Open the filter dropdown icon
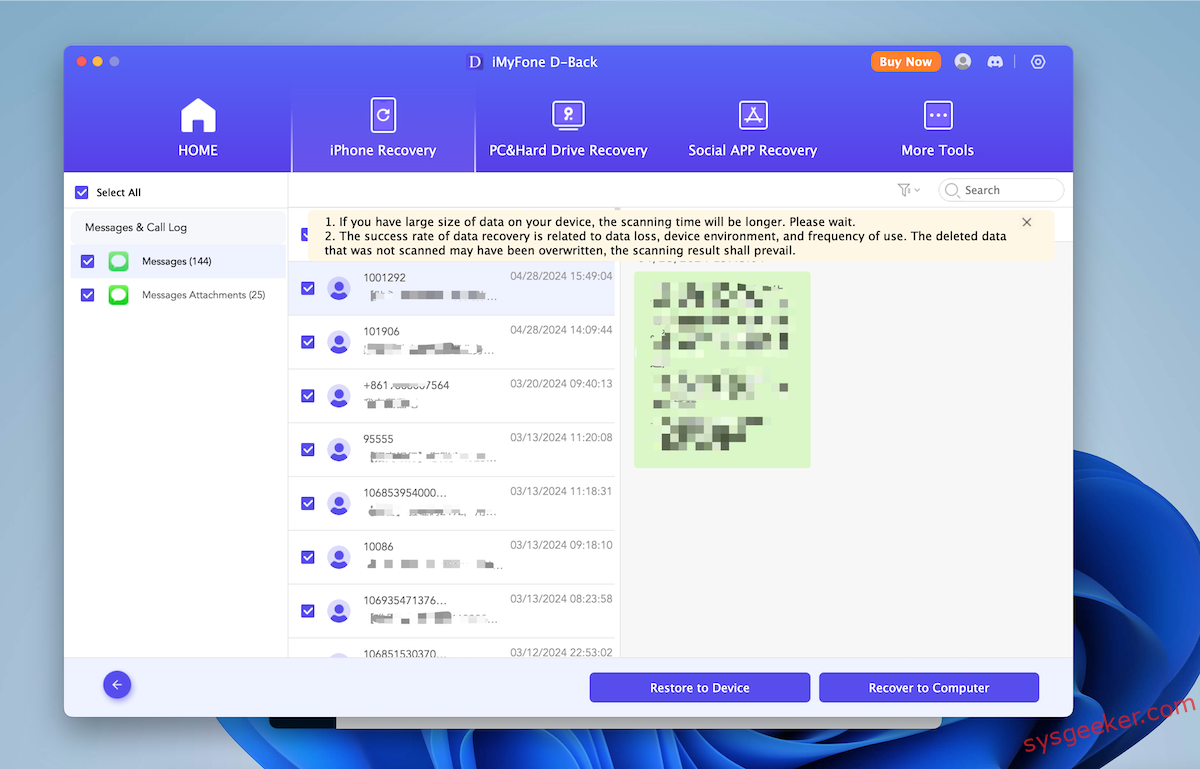Screen dimensions: 1200x769 [x=908, y=190]
